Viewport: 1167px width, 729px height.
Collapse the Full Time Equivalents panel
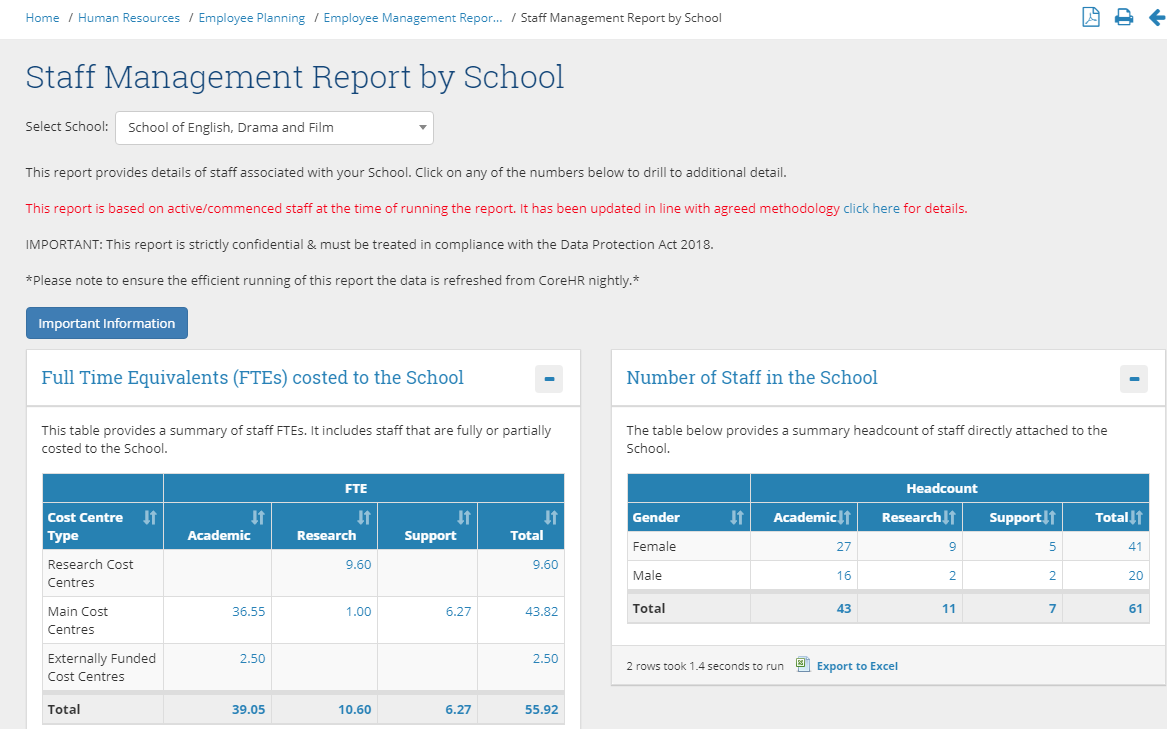(549, 379)
